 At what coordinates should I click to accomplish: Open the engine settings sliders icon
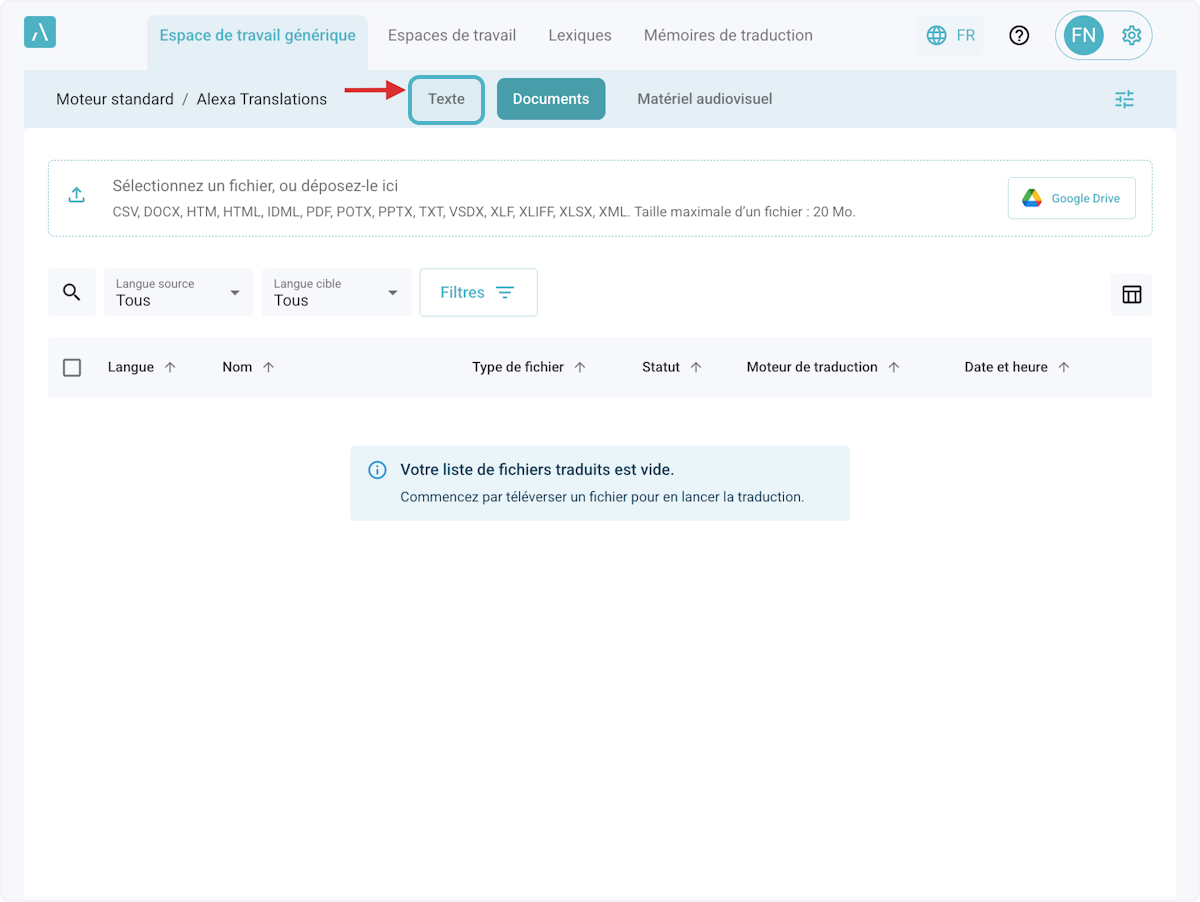(1125, 99)
